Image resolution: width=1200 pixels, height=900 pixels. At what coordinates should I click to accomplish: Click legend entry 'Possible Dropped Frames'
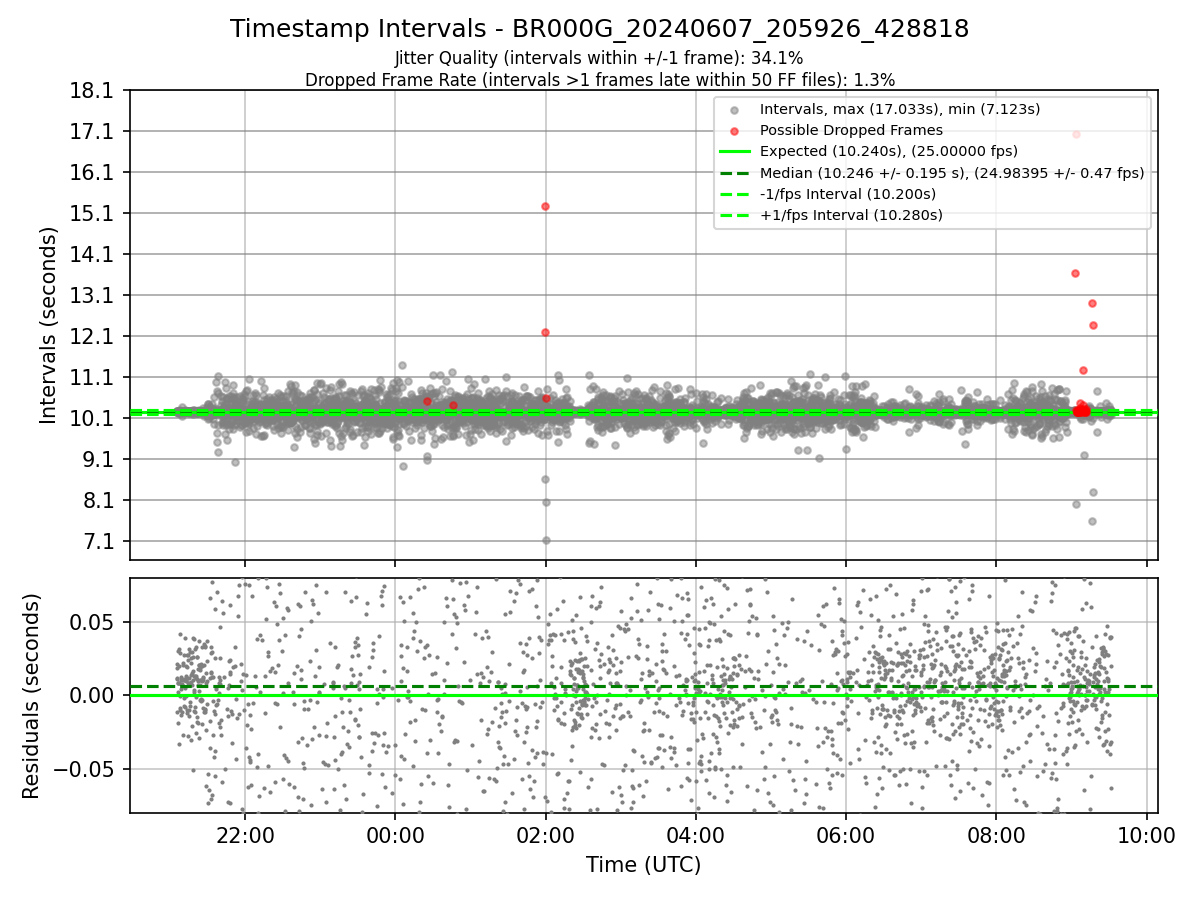pyautogui.click(x=851, y=130)
